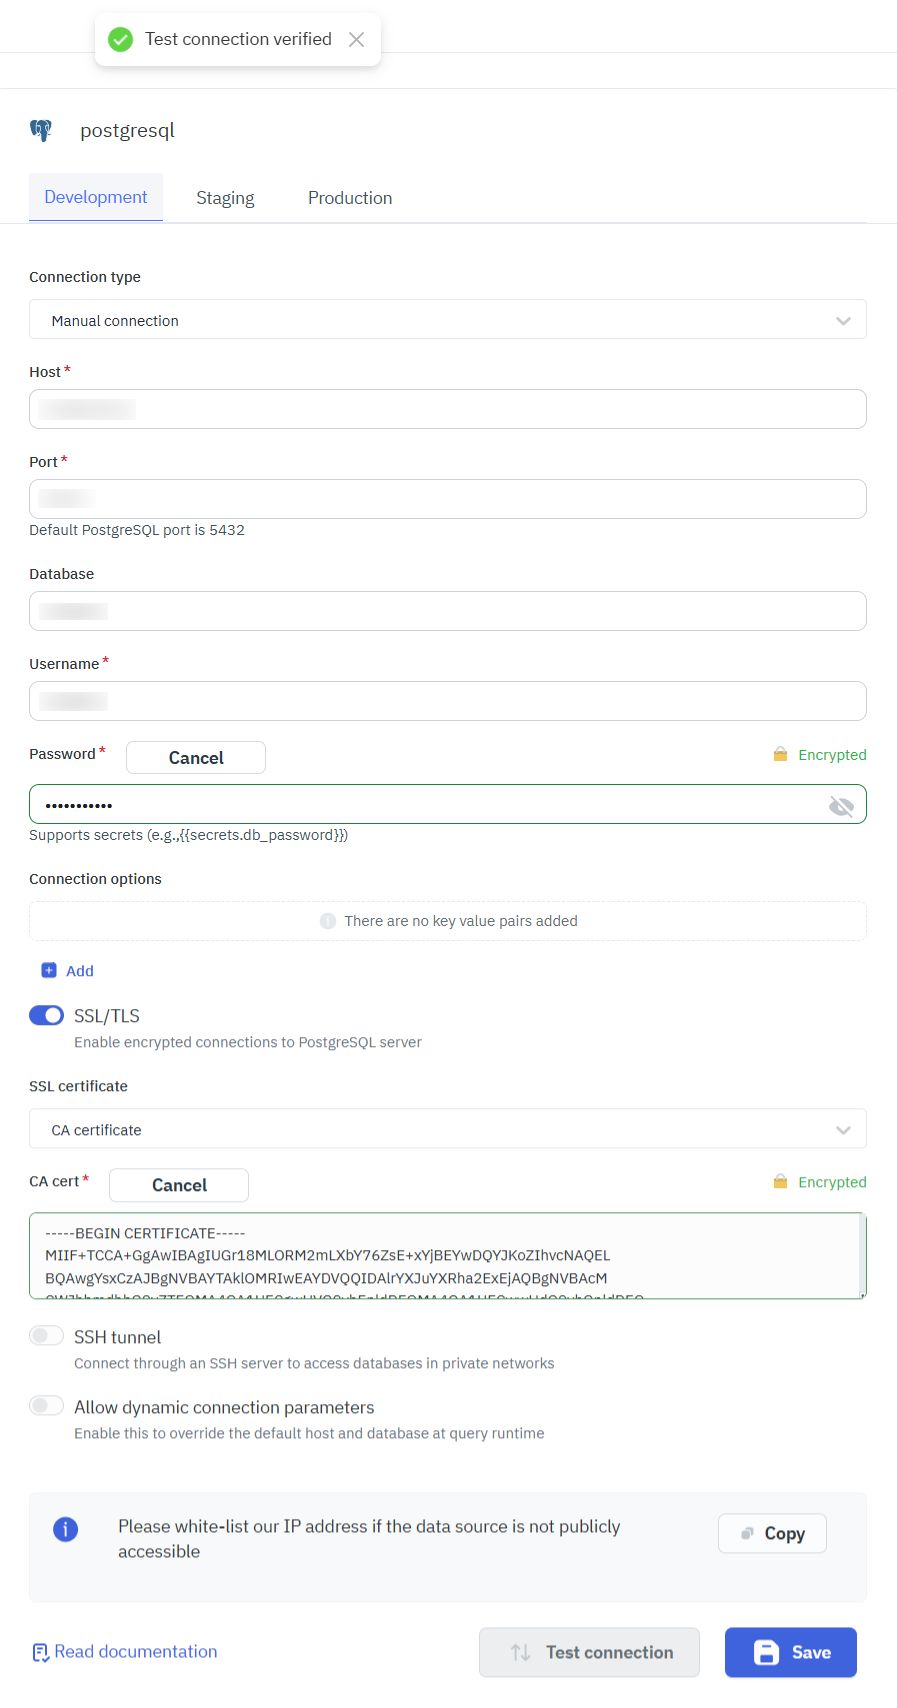Enable the SSH tunnel toggle
This screenshot has height=1708, width=897.
click(x=46, y=1336)
